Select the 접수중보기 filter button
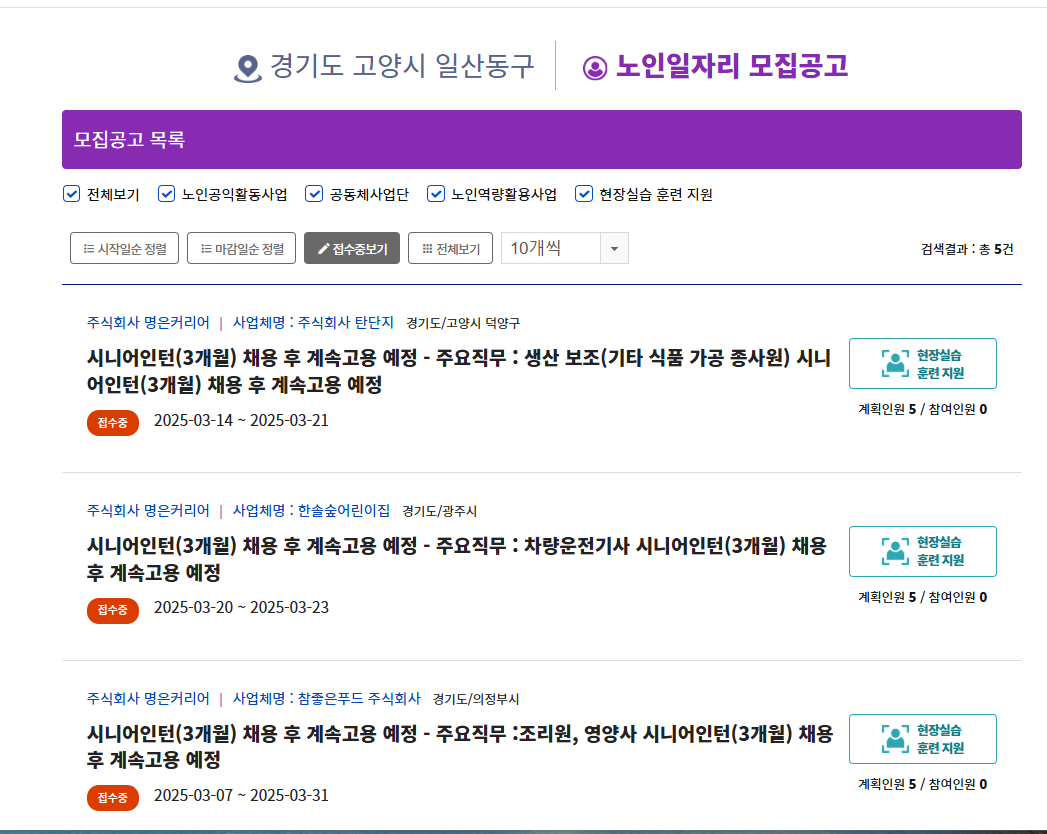Screen dimensions: 1047x834 [352, 248]
